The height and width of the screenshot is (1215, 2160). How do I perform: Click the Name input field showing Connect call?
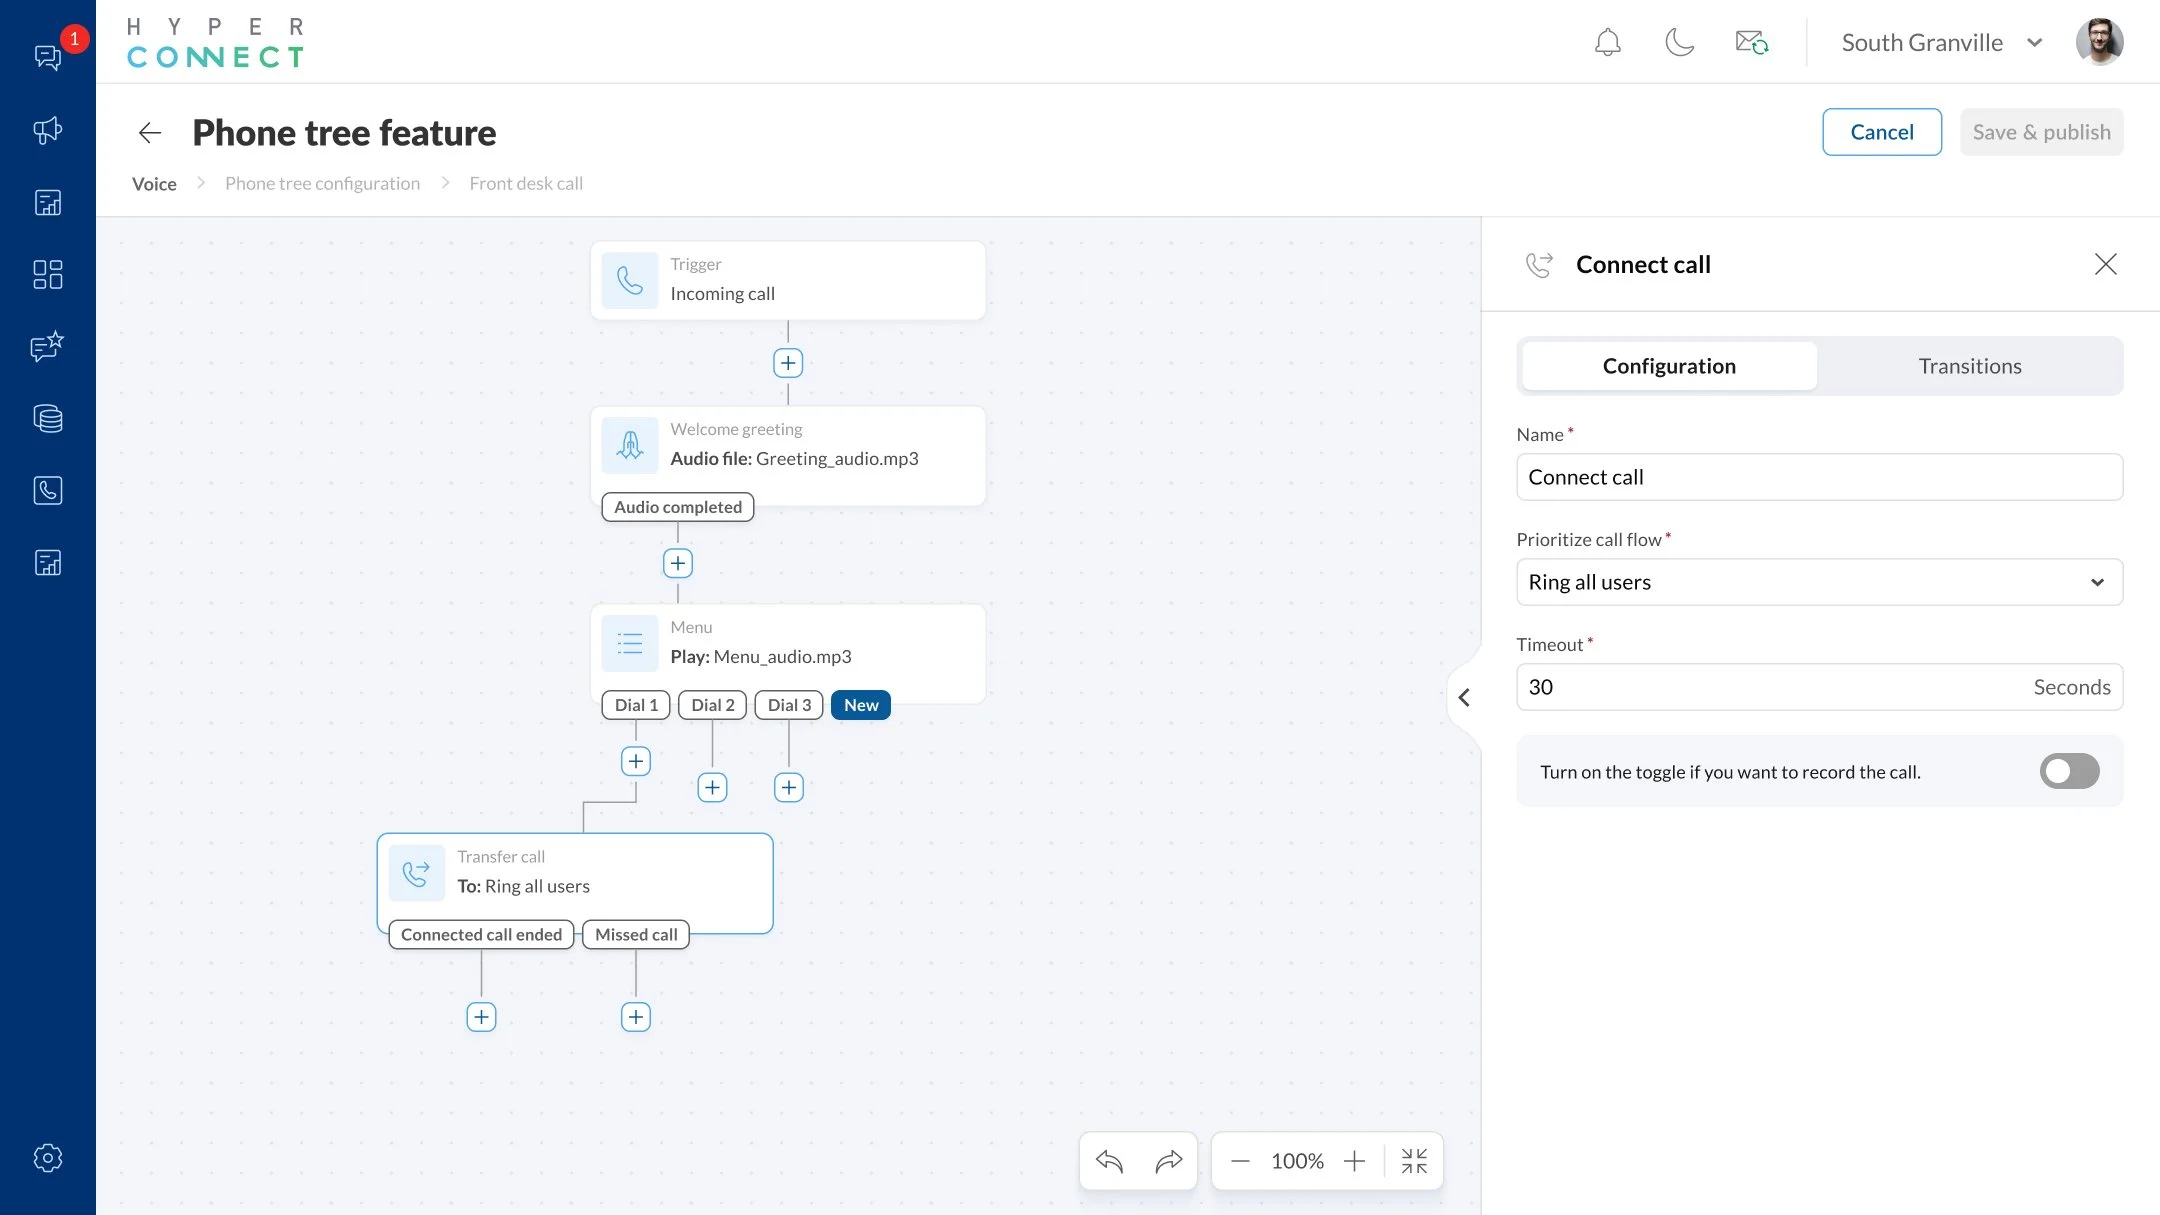coord(1818,477)
